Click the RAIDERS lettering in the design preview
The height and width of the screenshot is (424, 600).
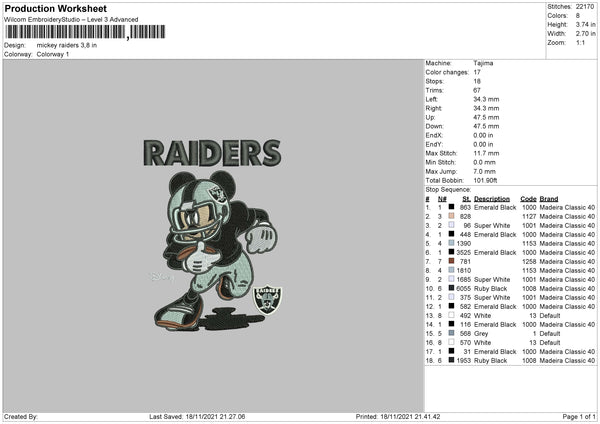pos(212,153)
